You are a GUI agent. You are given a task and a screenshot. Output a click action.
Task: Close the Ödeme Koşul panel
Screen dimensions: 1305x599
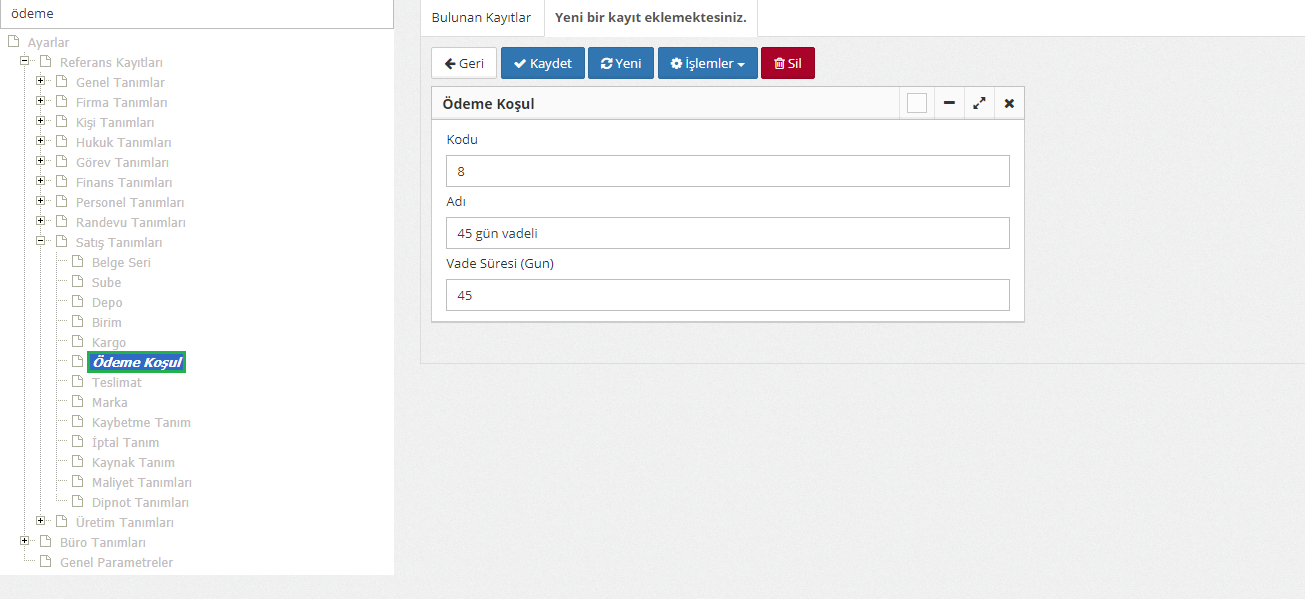1009,103
